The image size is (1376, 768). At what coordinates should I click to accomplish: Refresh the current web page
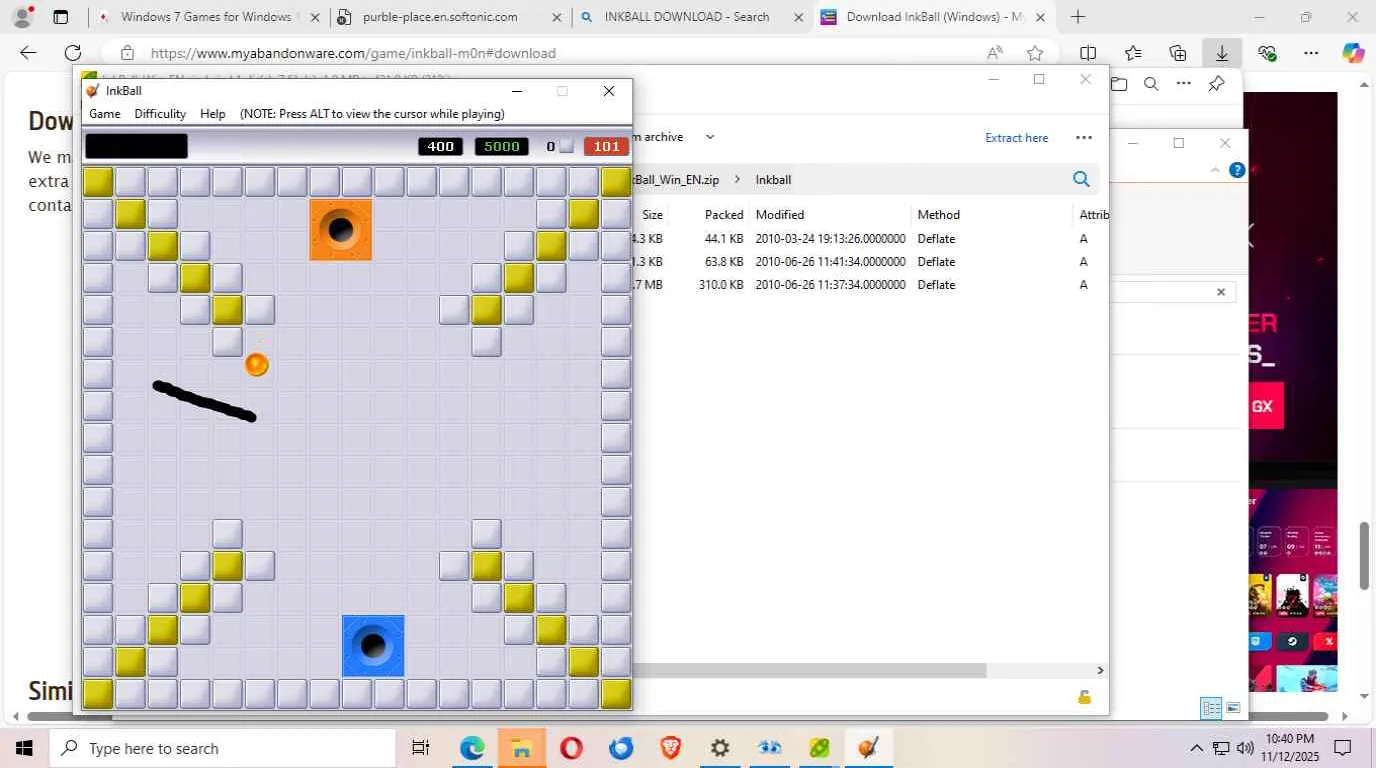pos(73,53)
